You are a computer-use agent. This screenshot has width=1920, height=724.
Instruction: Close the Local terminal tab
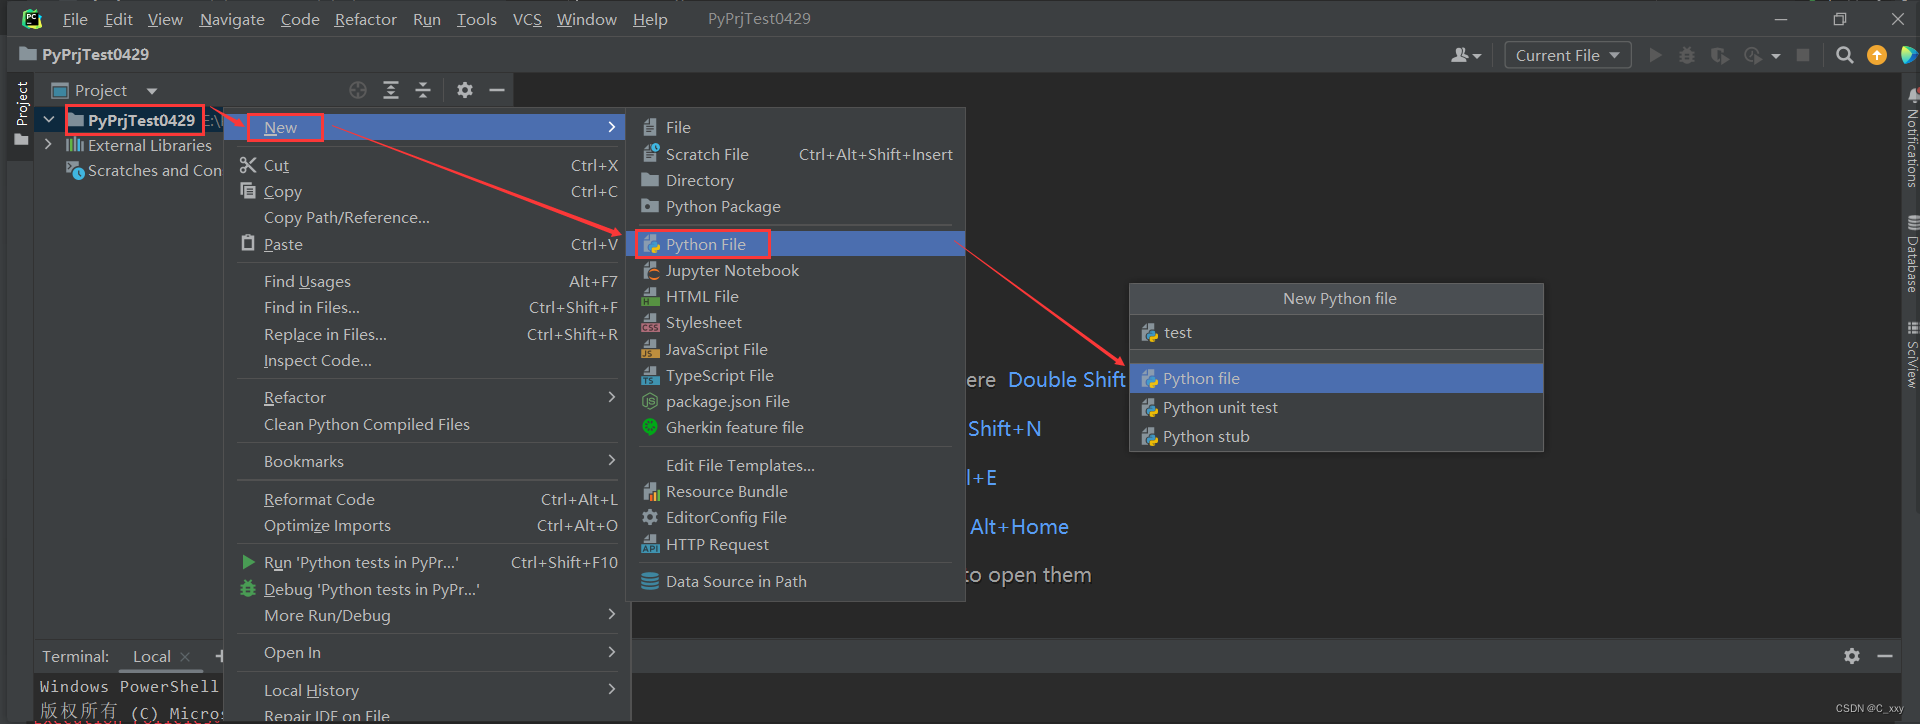tap(185, 657)
